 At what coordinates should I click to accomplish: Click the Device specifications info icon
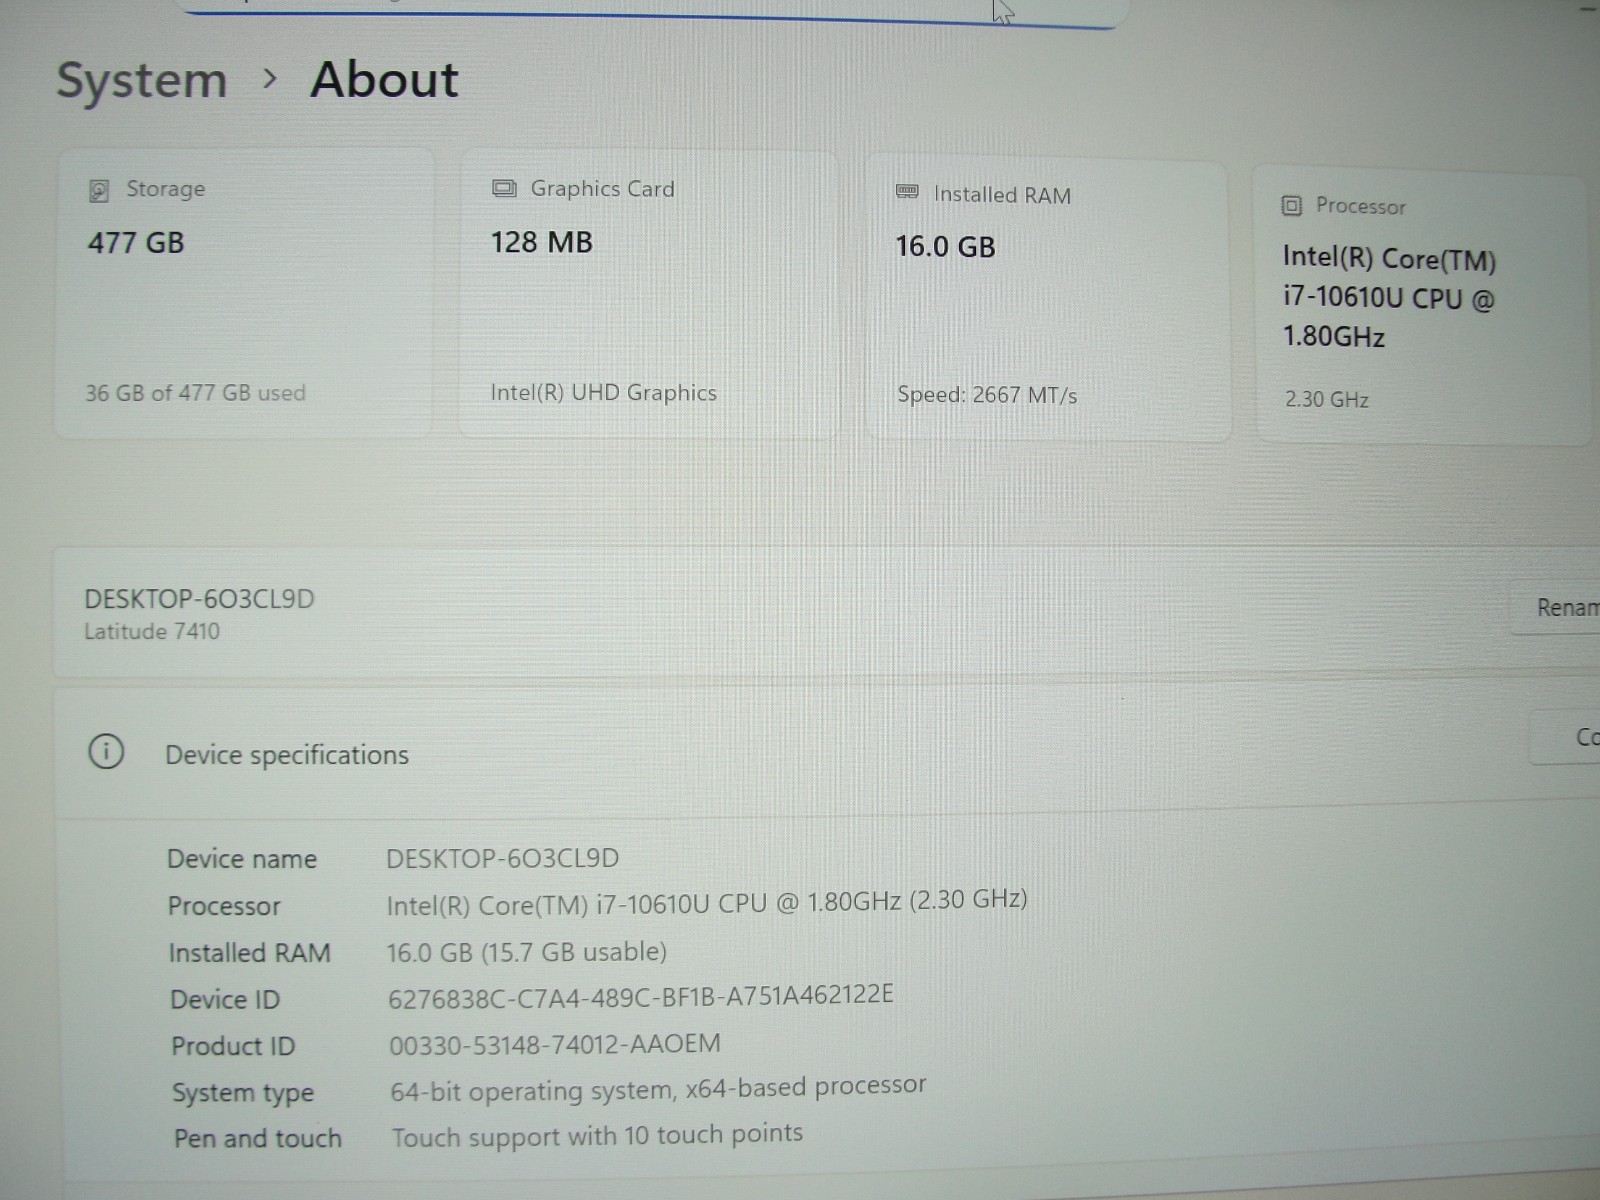(106, 751)
